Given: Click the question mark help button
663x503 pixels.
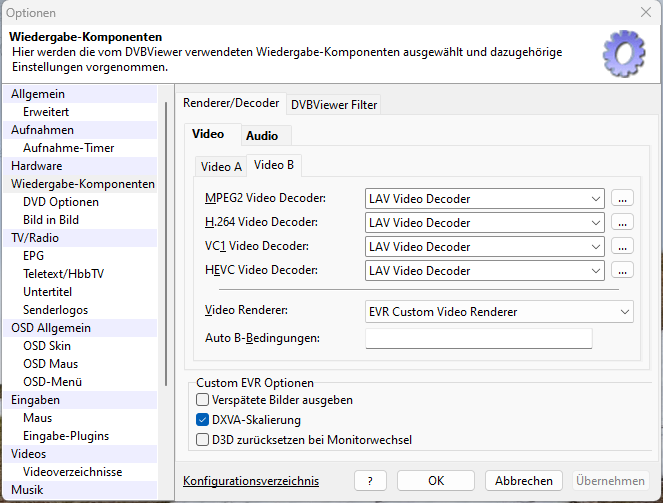Looking at the screenshot, I should click(370, 481).
